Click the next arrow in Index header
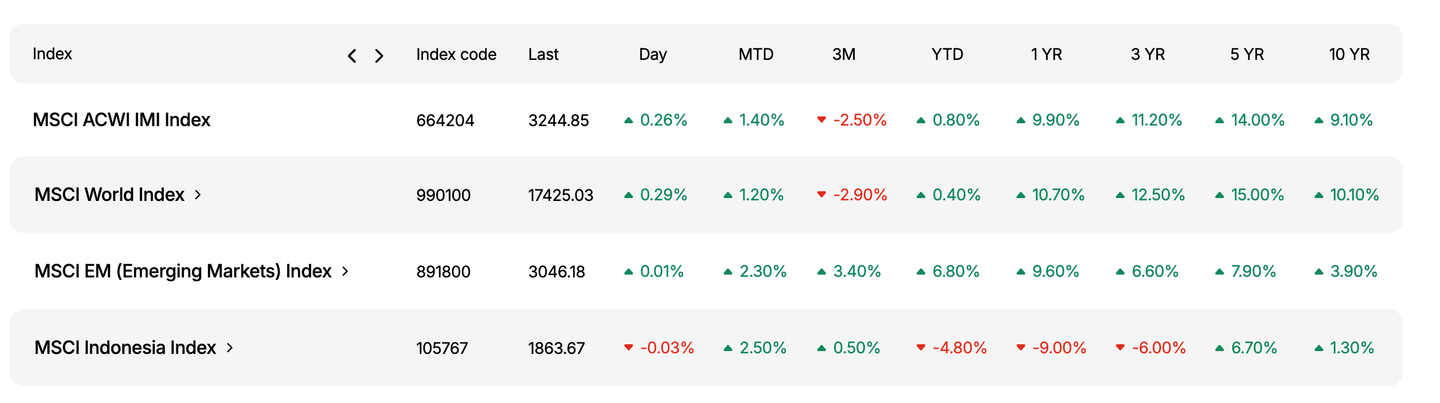Viewport: 1440px width, 403px height. (x=379, y=56)
